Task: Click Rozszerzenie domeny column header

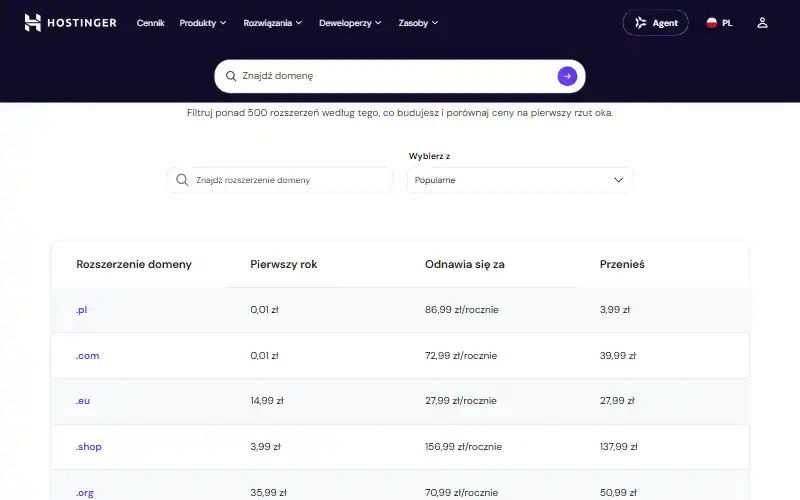Action: tap(134, 264)
